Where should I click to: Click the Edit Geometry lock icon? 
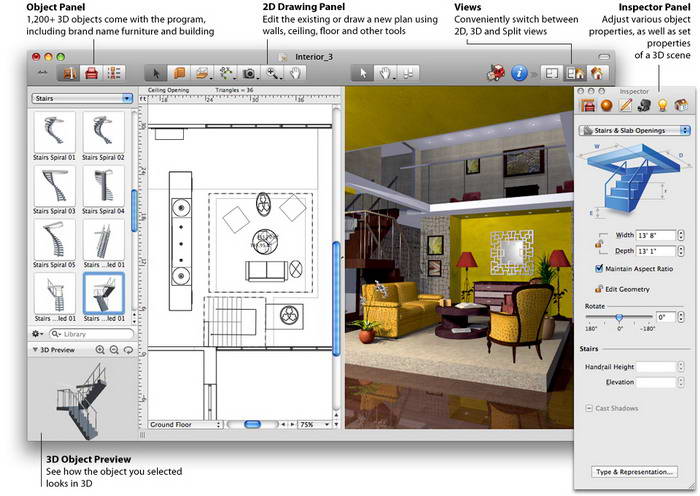tap(599, 289)
